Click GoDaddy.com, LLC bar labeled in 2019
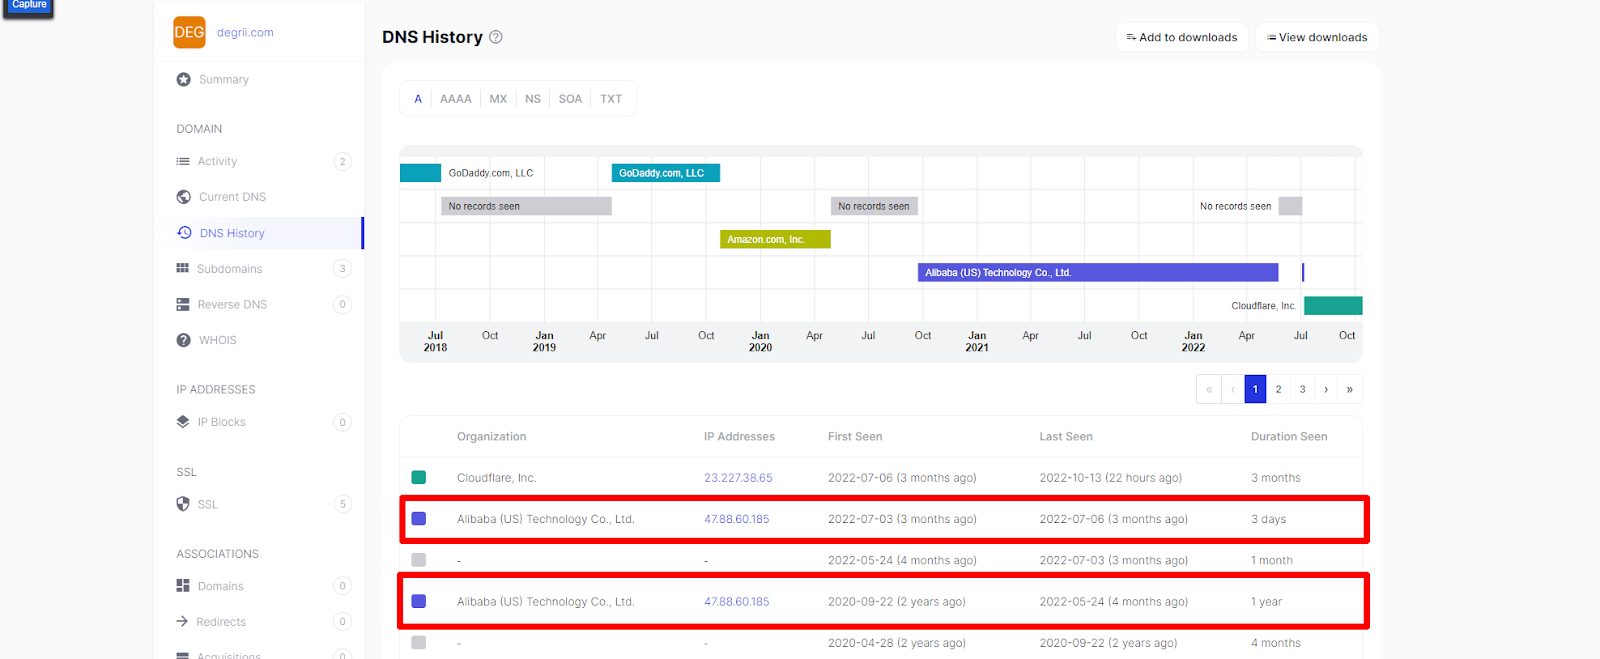This screenshot has width=1600, height=659. [666, 173]
